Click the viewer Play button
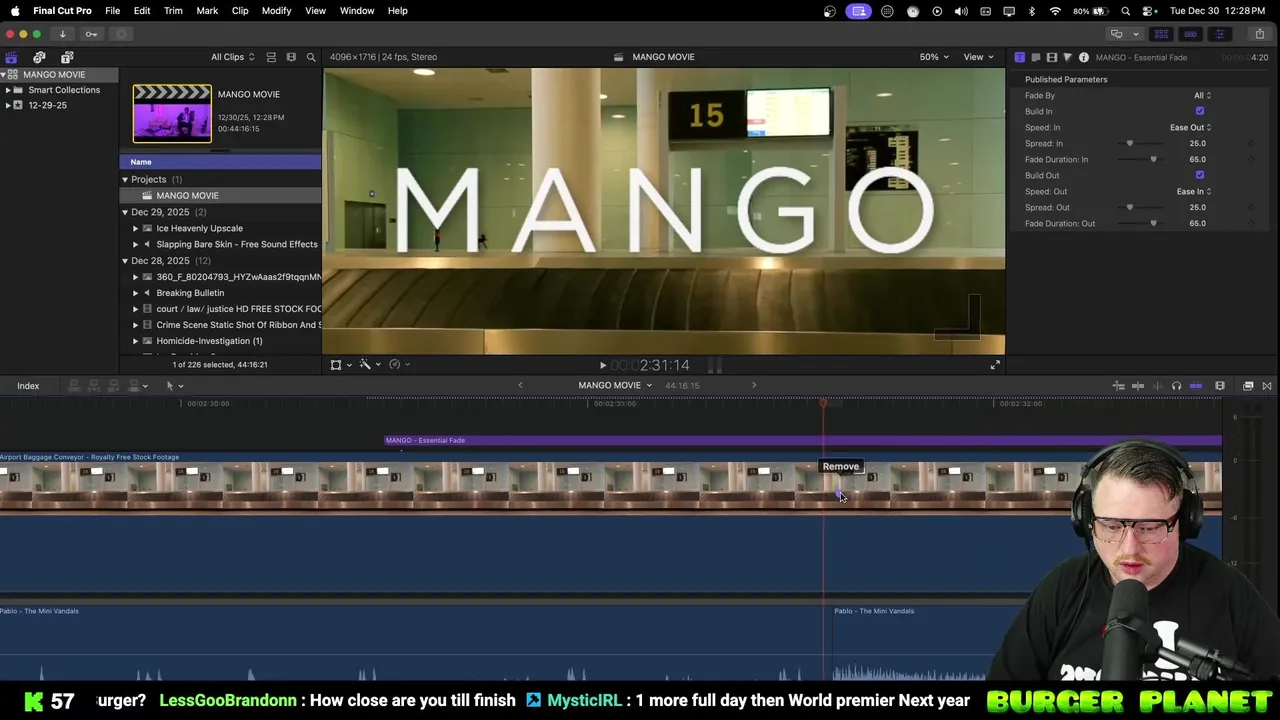 coord(602,365)
